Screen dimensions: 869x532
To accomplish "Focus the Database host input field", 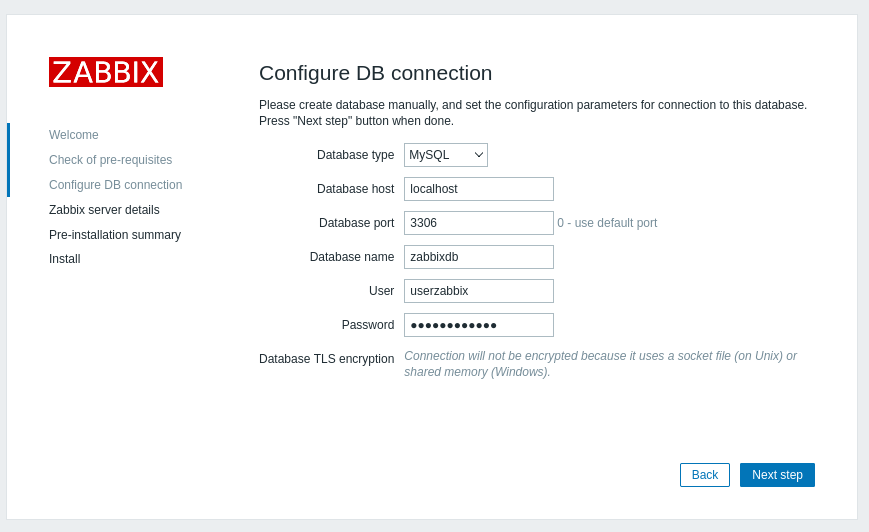I will click(478, 189).
